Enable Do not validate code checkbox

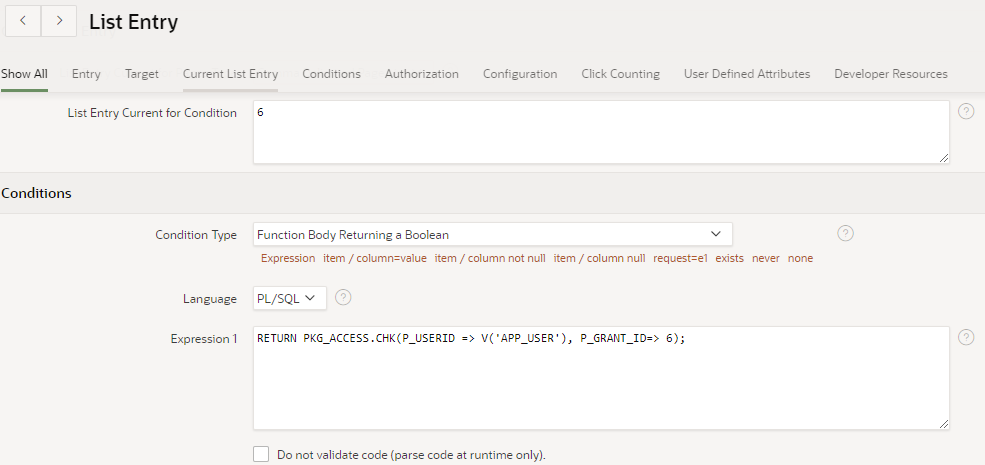[261, 454]
